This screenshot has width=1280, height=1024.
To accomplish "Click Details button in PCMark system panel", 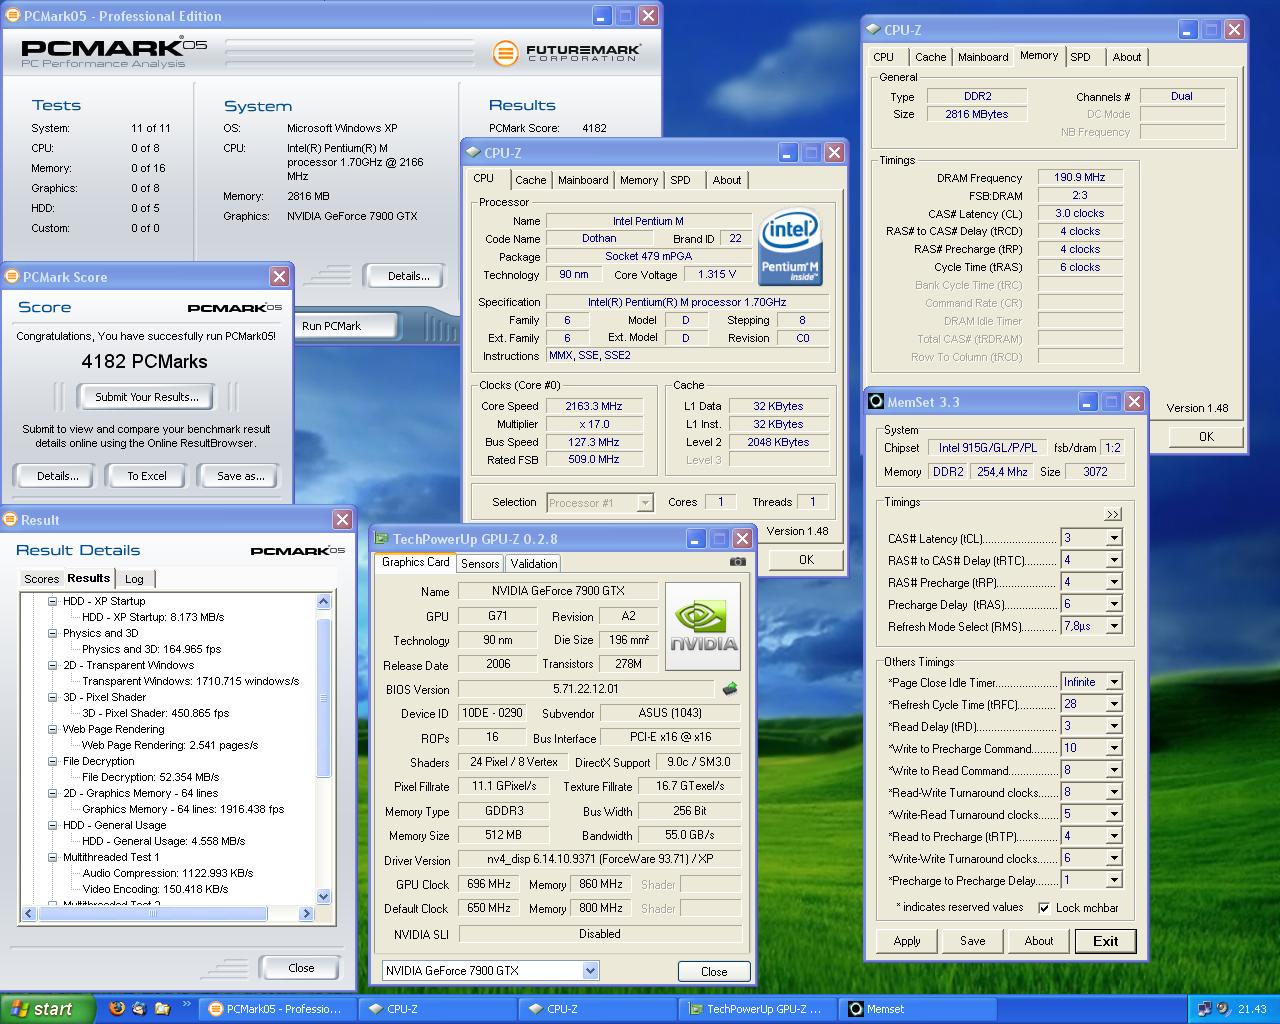I will (408, 276).
